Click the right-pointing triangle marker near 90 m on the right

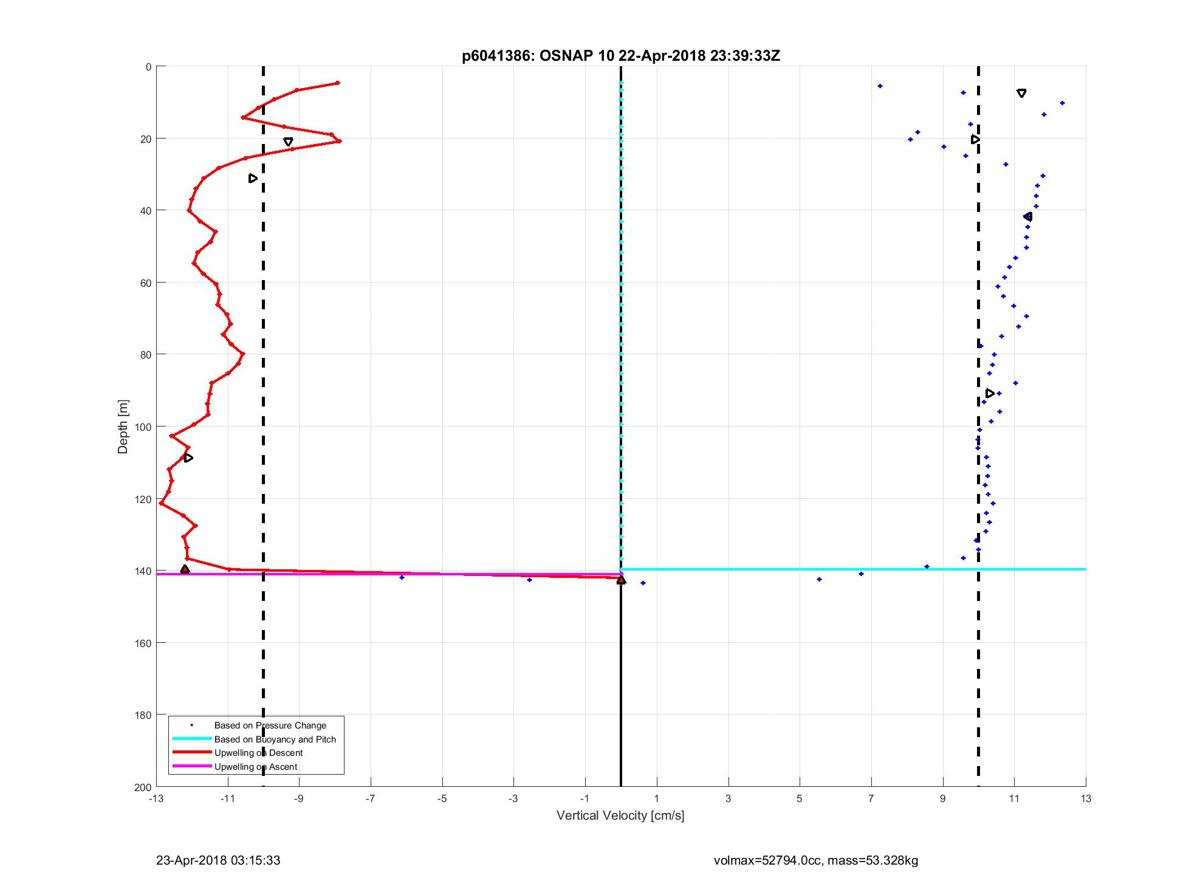pyautogui.click(x=990, y=393)
